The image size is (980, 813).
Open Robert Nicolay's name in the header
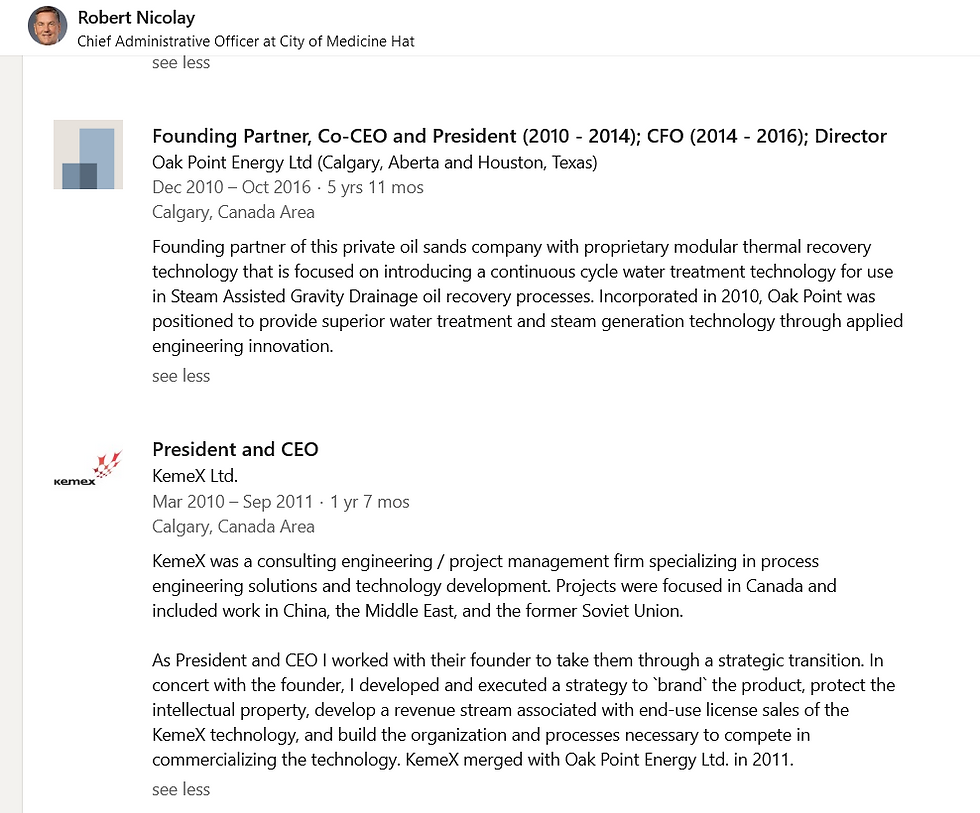pos(136,17)
